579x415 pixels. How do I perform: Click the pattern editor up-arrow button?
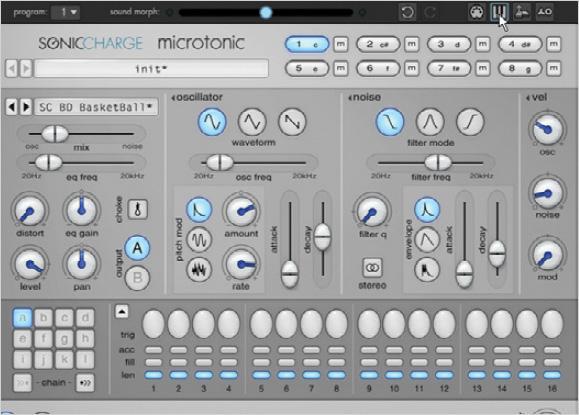coord(122,311)
